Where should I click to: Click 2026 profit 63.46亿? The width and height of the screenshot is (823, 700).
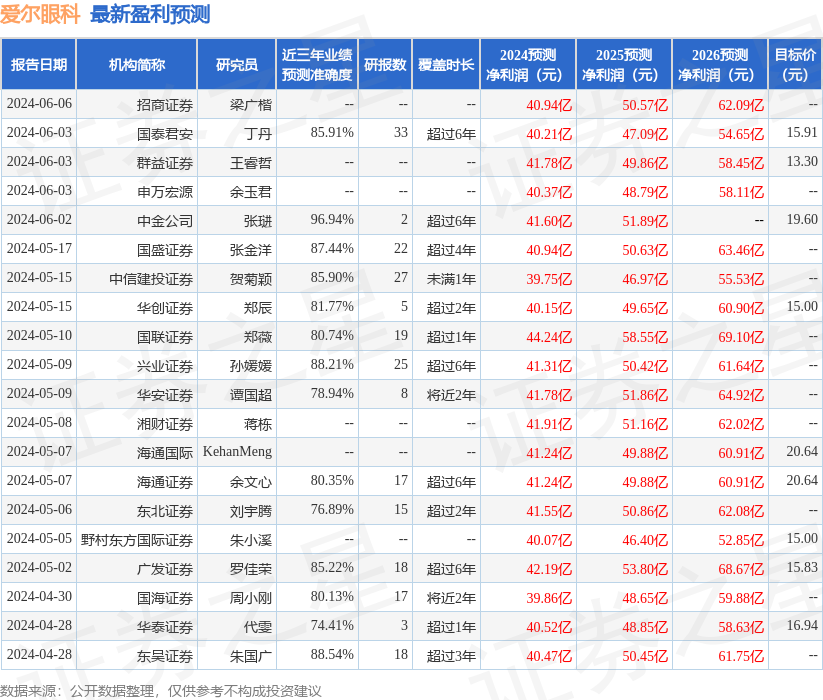741,250
